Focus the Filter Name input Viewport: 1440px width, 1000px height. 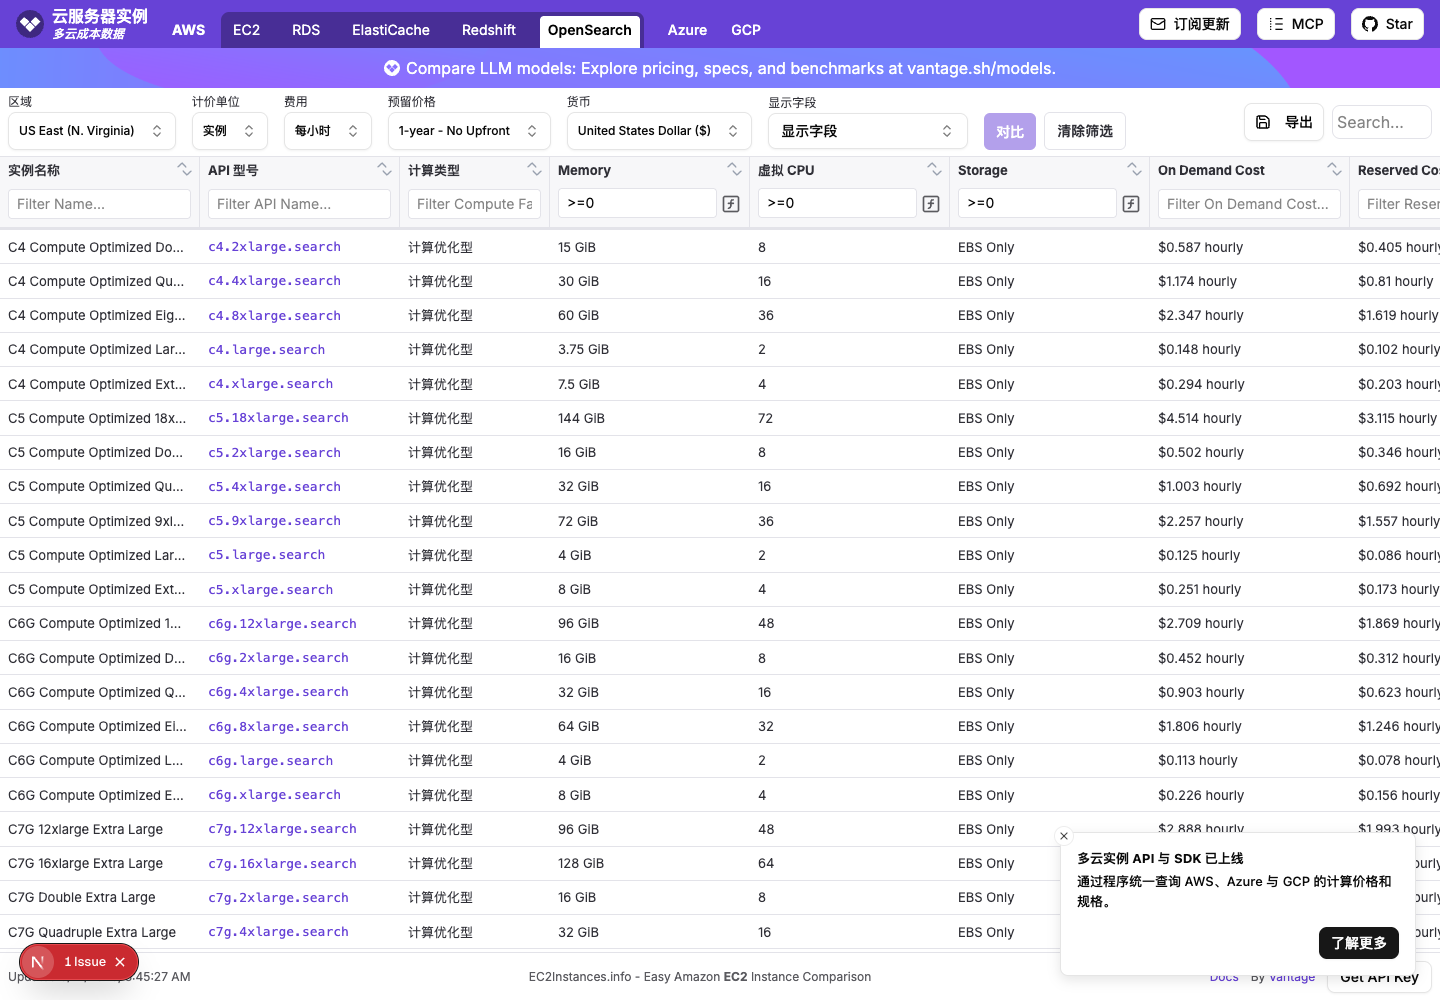tap(99, 204)
